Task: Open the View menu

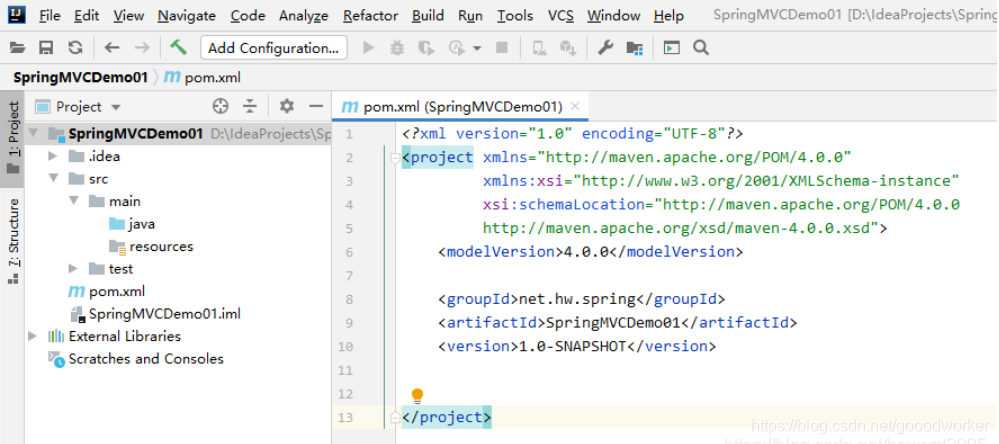Action: pyautogui.click(x=129, y=15)
